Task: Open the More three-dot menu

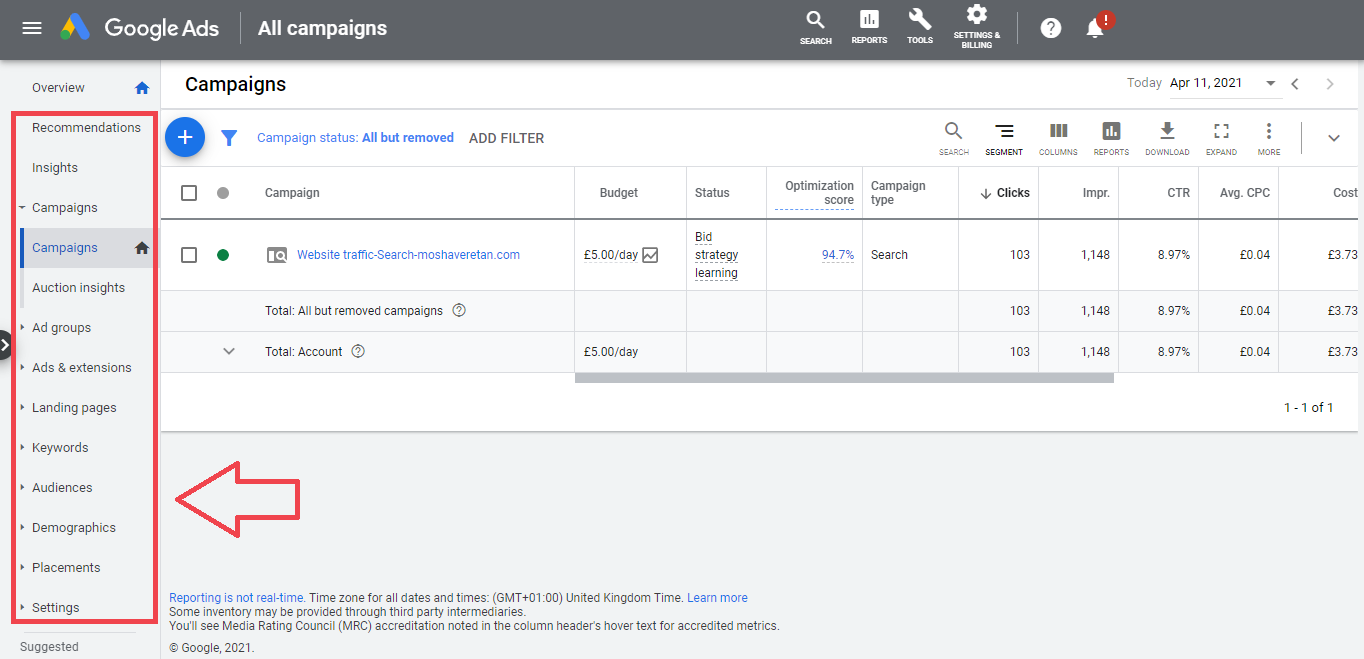Action: (x=1269, y=138)
